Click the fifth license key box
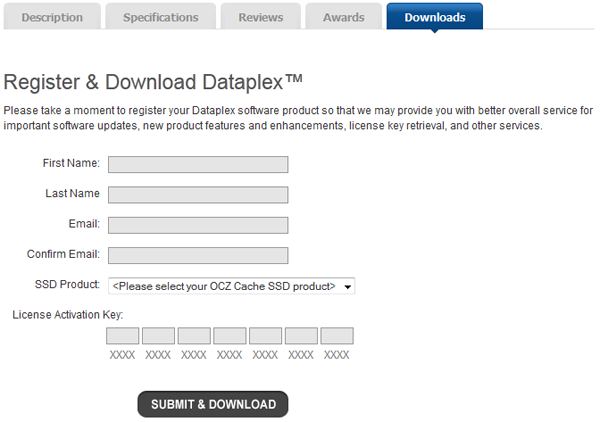 tap(265, 336)
